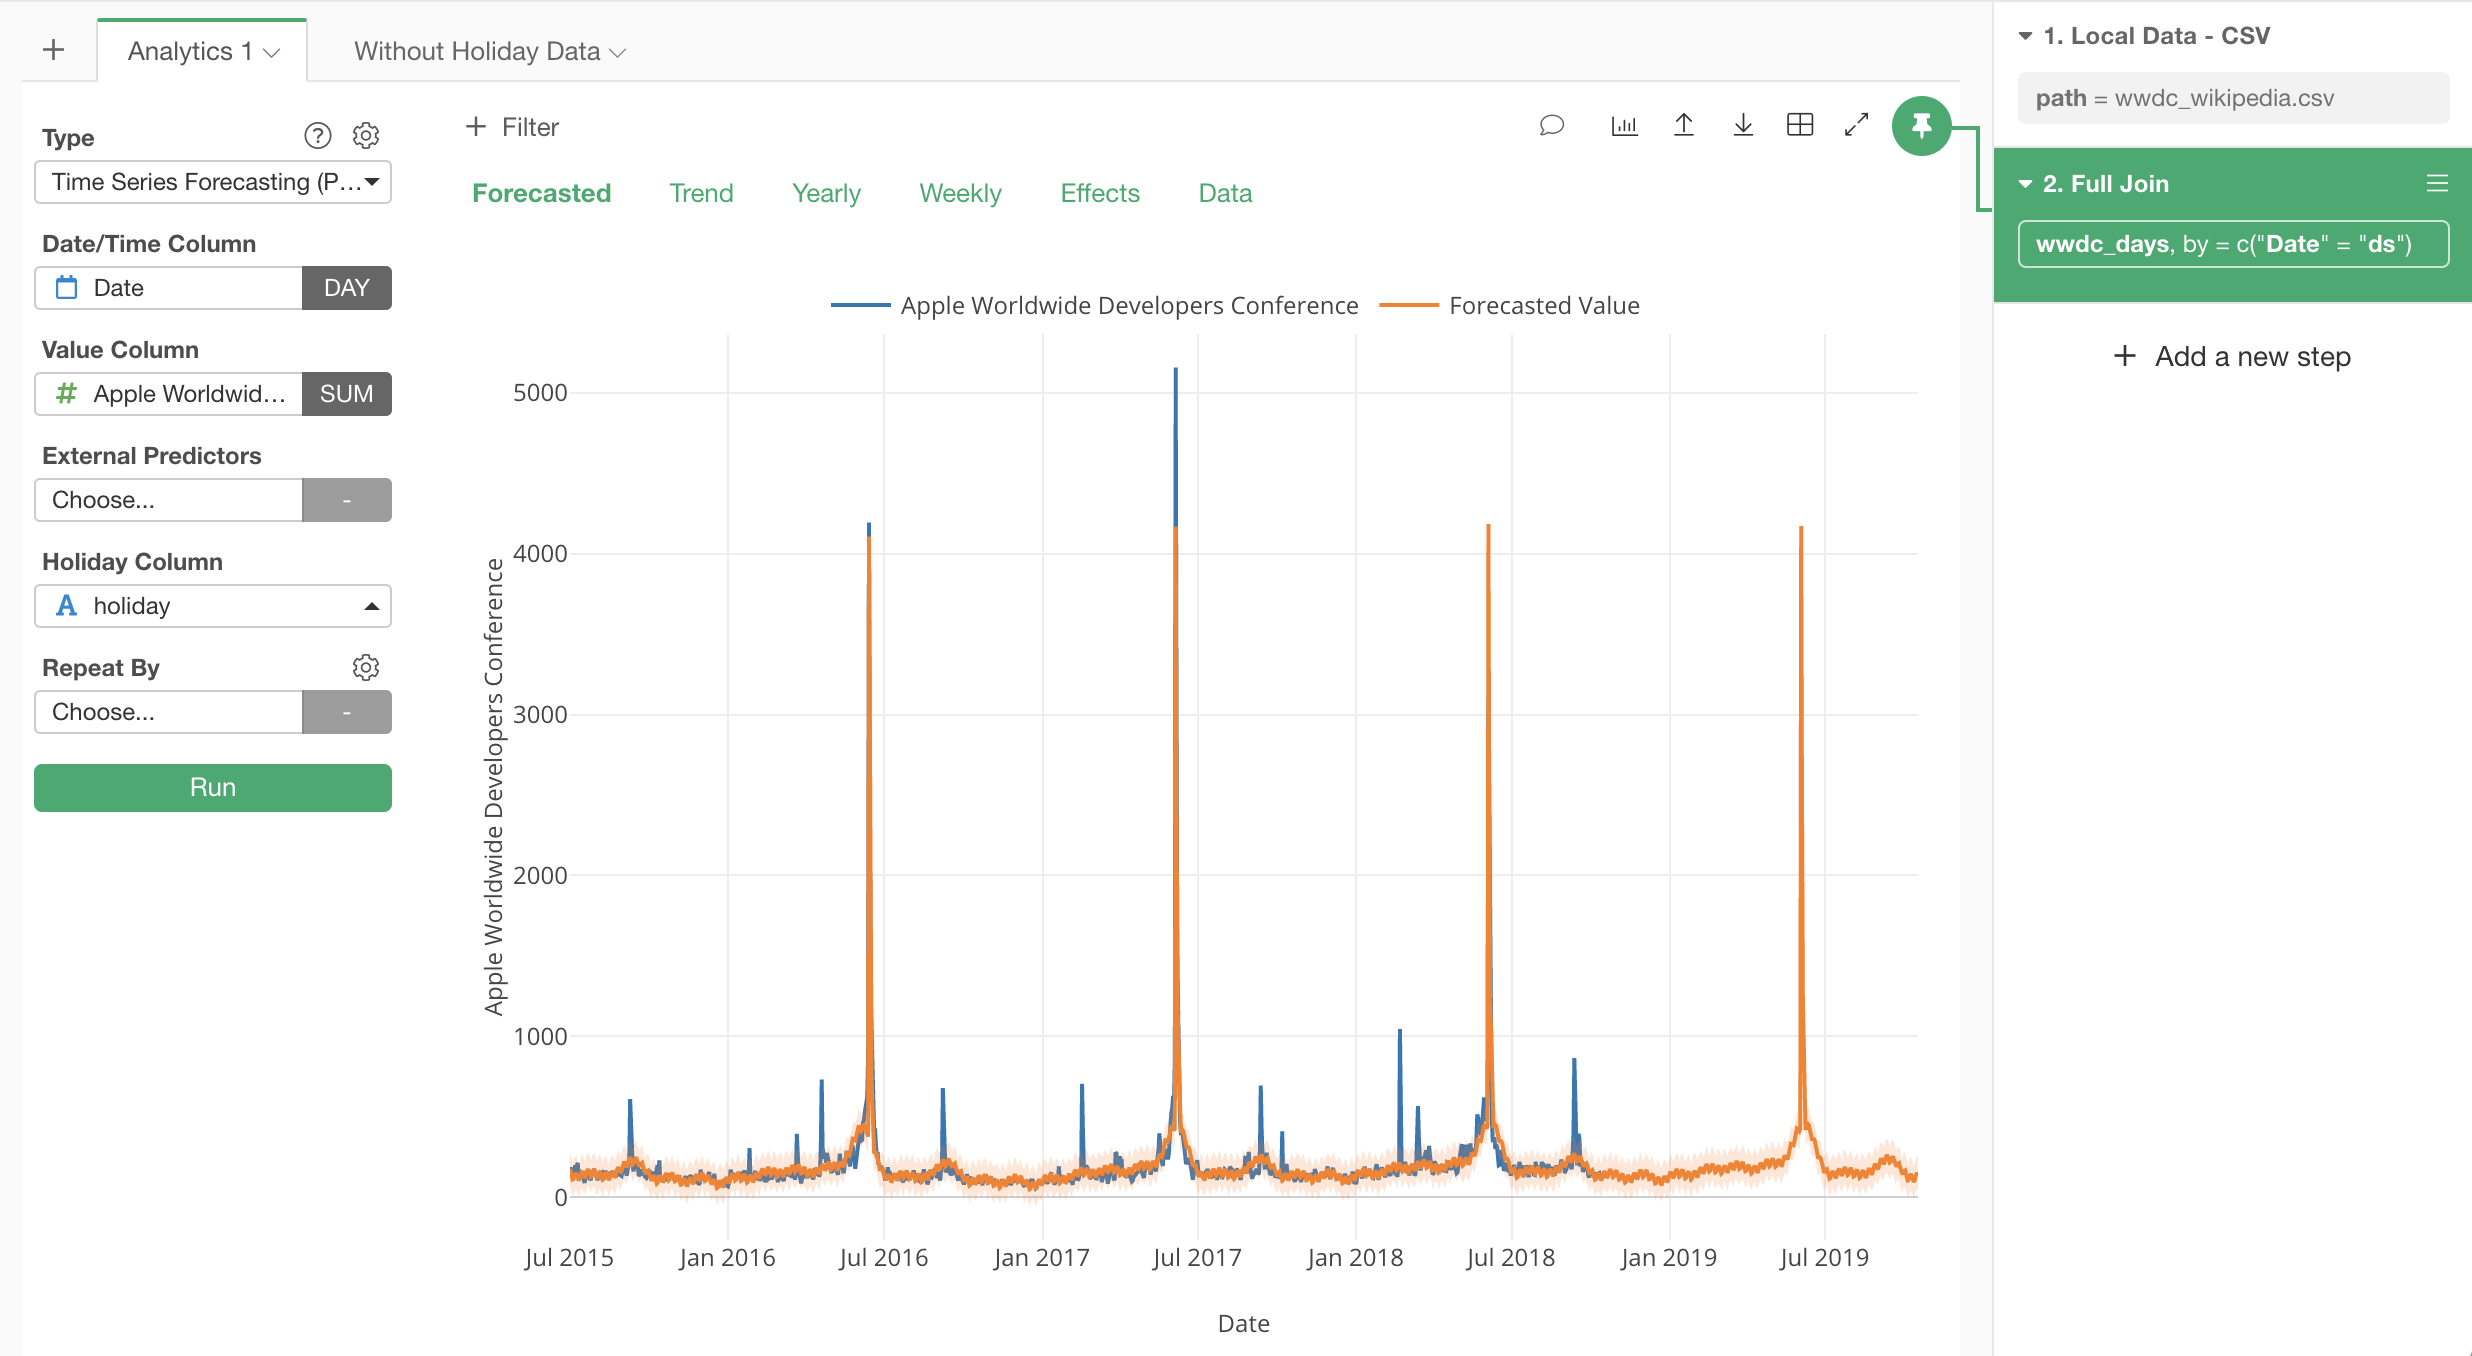Click the green Run button
The height and width of the screenshot is (1356, 2472).
(213, 788)
